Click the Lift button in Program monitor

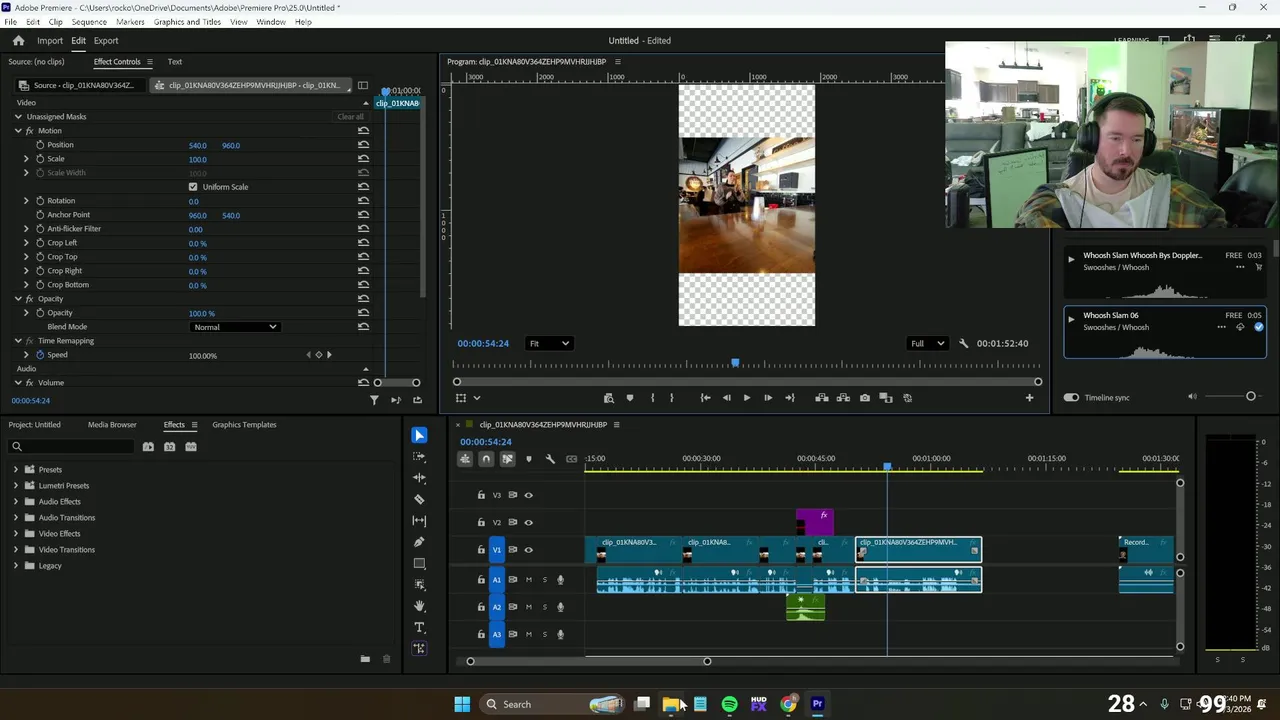(822, 398)
